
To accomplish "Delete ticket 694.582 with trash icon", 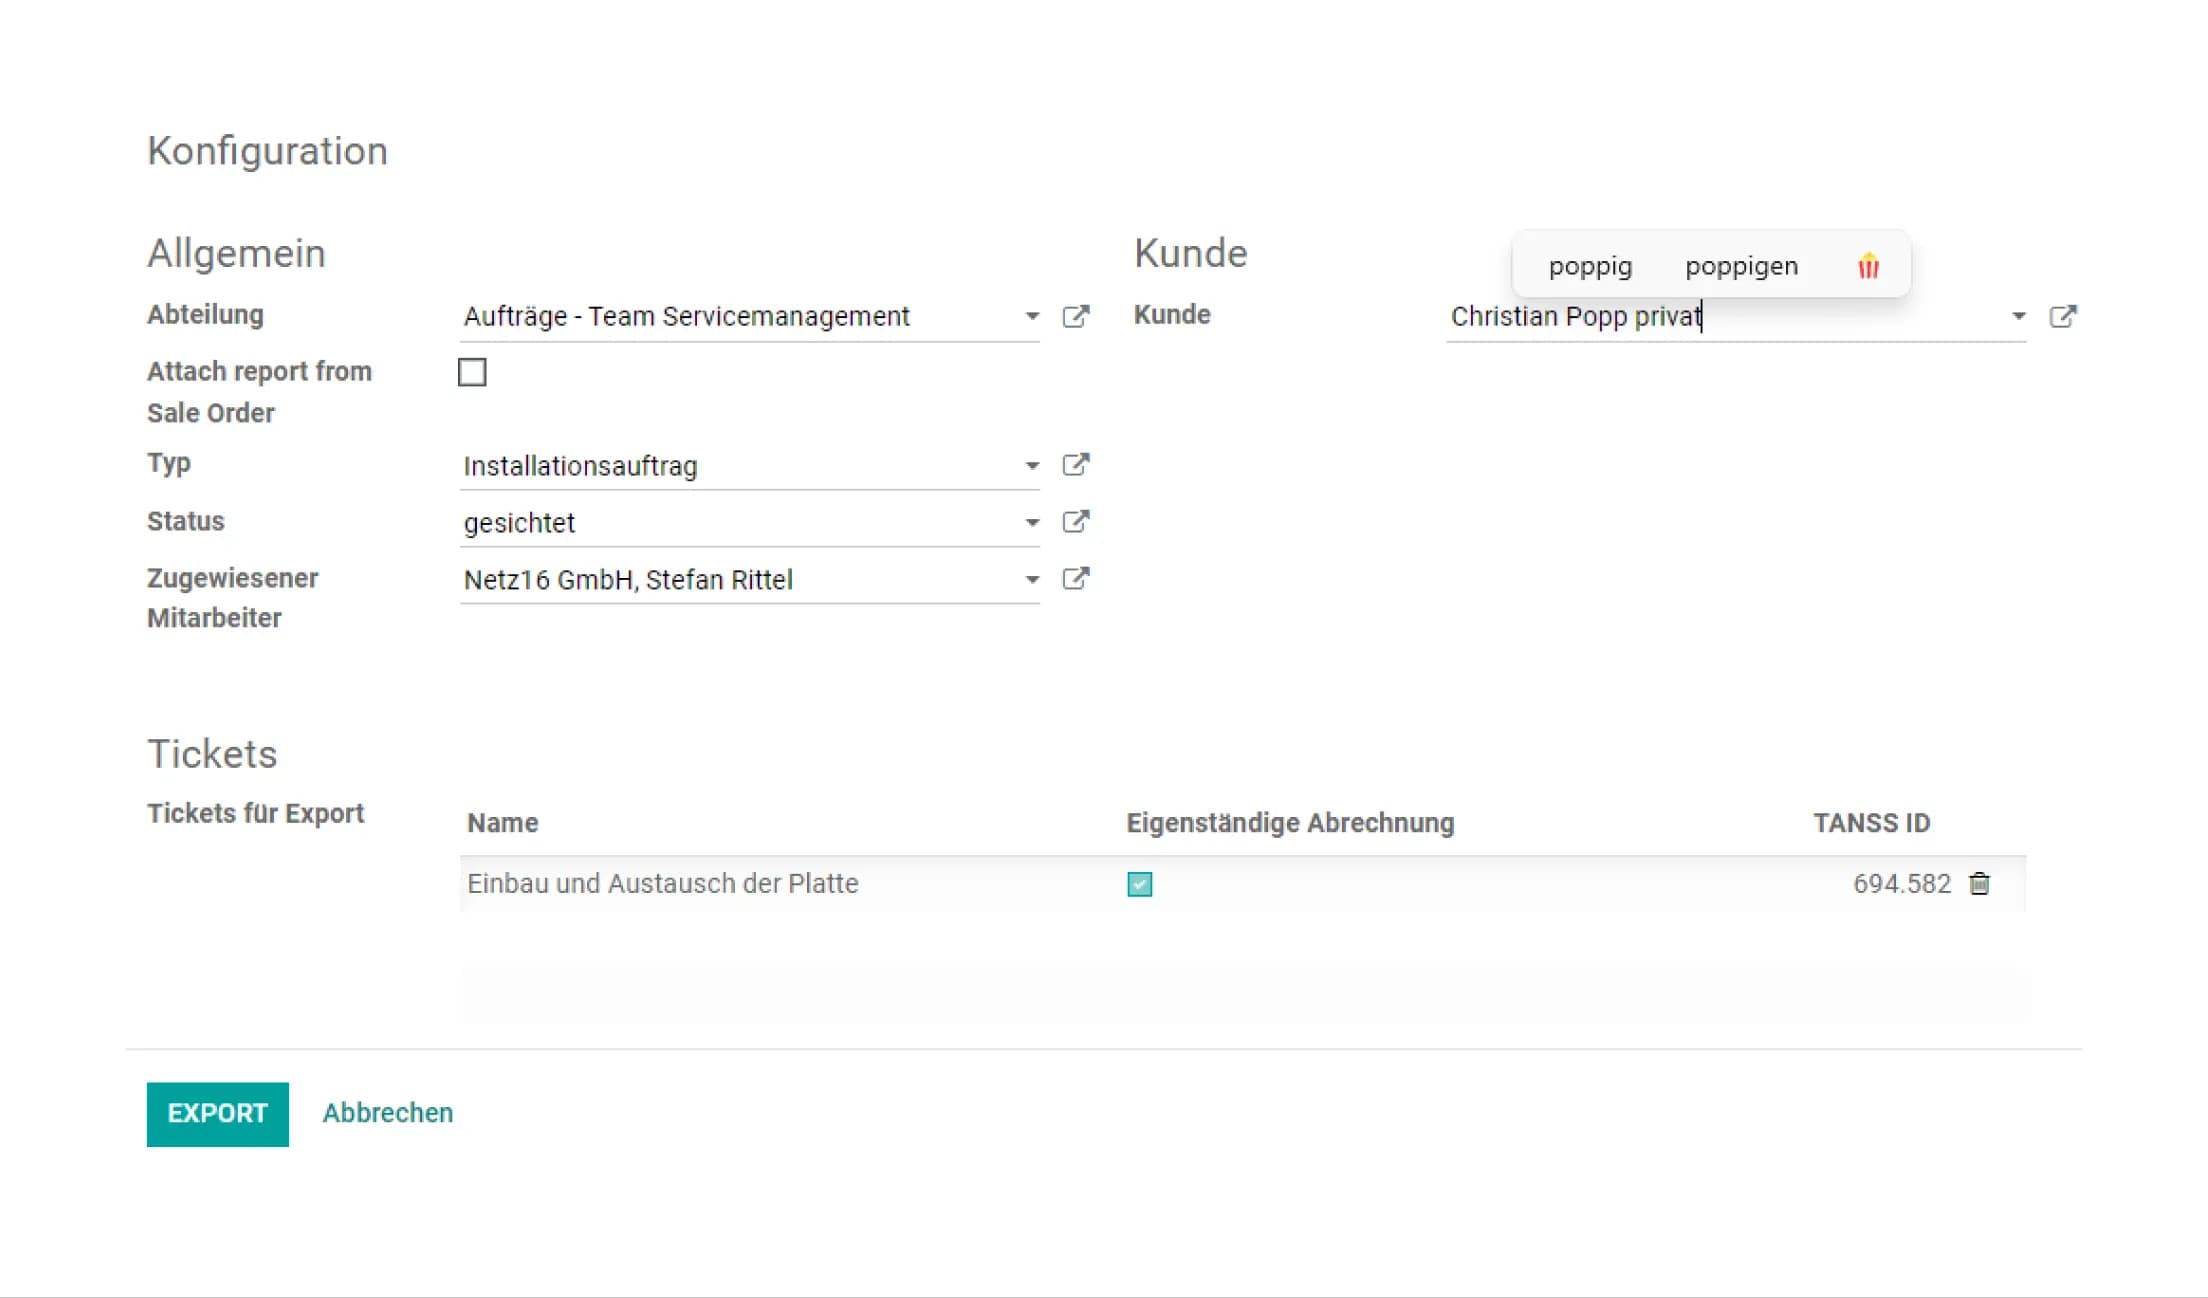I will point(1979,884).
